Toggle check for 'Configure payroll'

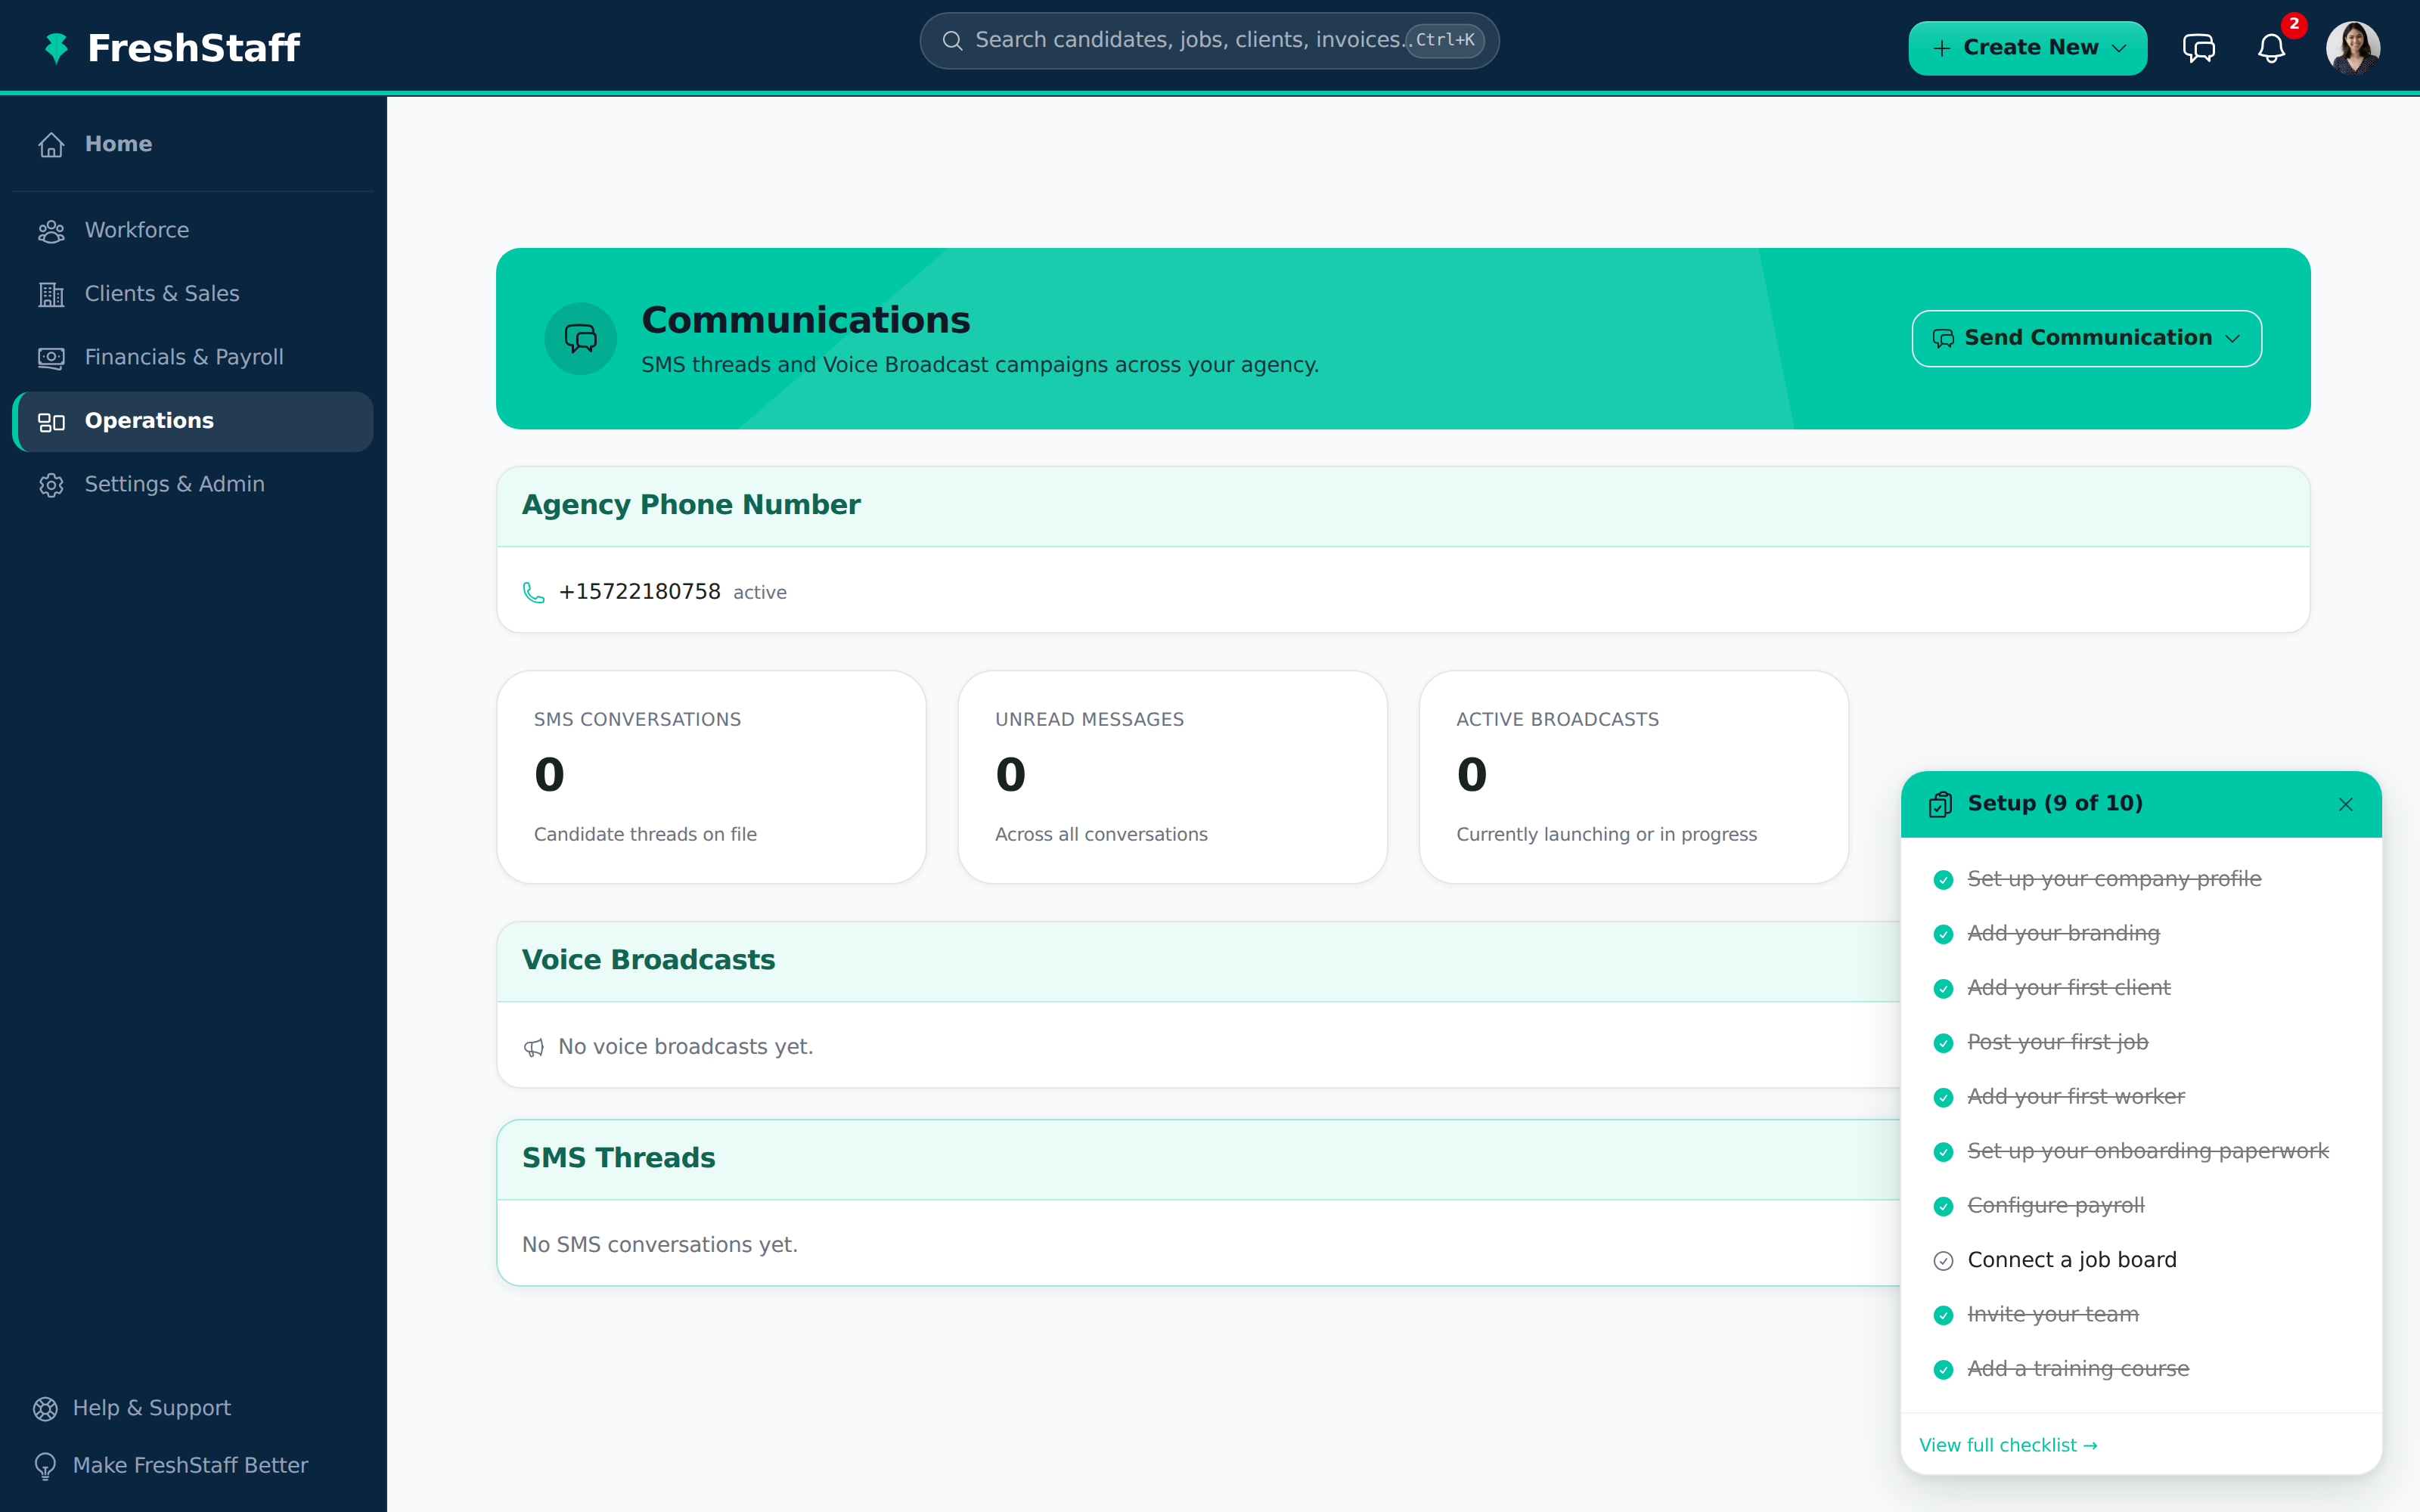point(1943,1207)
